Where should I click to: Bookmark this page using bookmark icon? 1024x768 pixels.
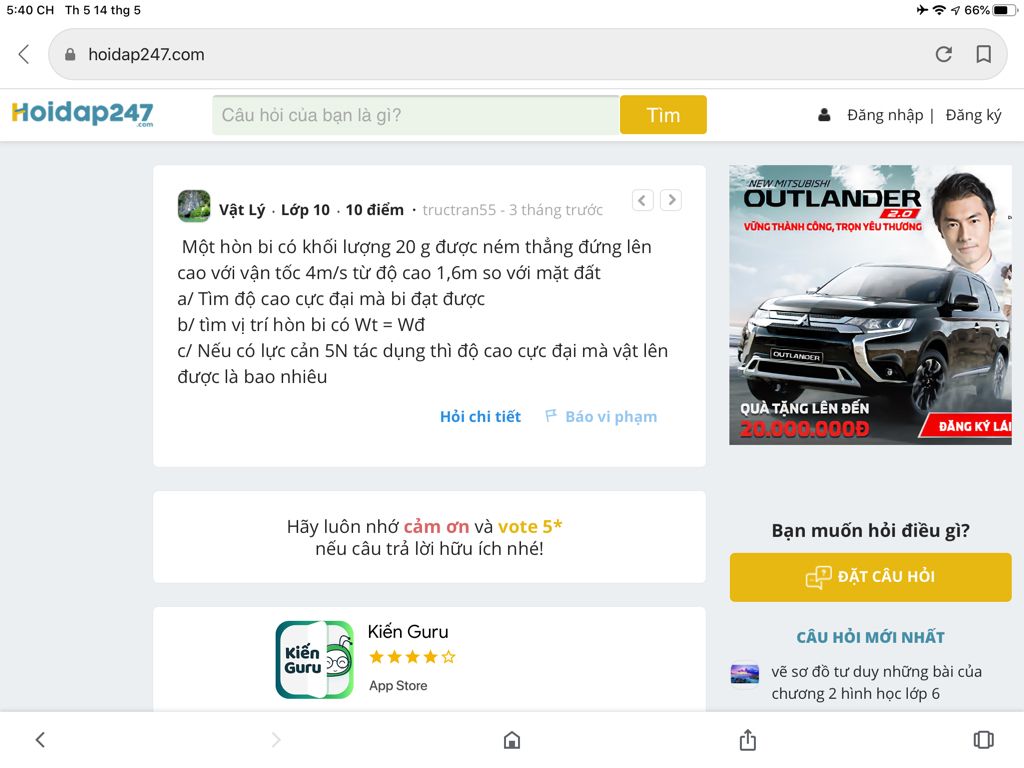click(984, 54)
